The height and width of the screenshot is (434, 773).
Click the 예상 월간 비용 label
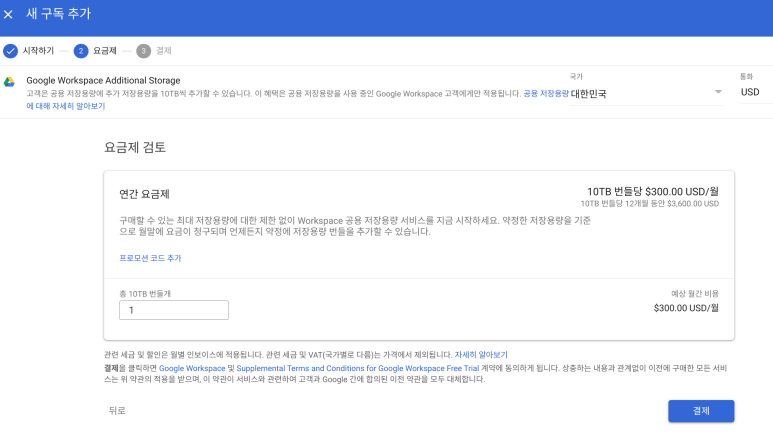pos(695,293)
